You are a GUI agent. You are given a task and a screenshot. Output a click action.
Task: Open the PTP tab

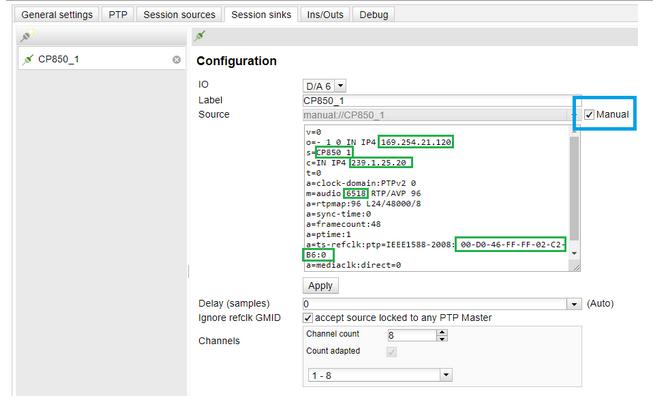(x=118, y=15)
